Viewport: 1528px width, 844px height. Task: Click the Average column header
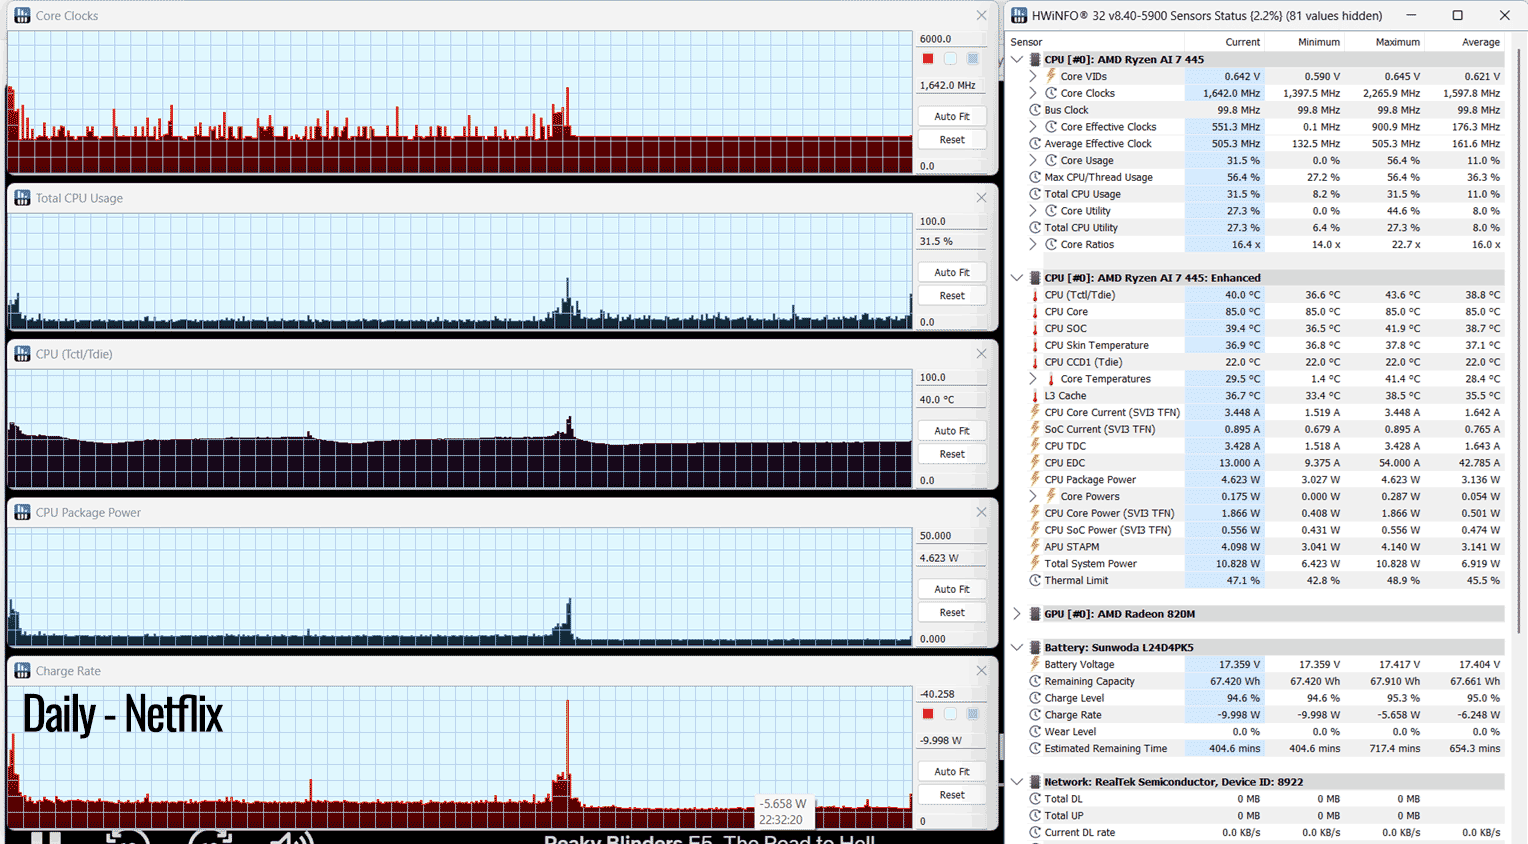[x=1480, y=42]
